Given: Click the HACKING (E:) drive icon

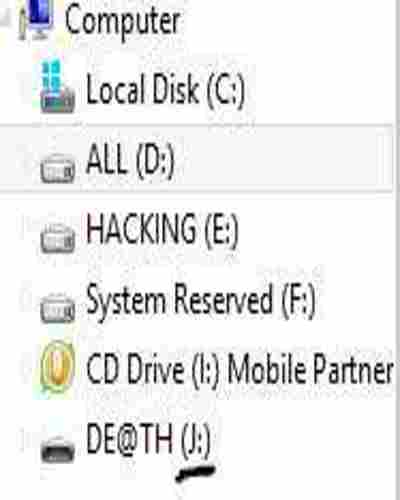Looking at the screenshot, I should tap(57, 238).
